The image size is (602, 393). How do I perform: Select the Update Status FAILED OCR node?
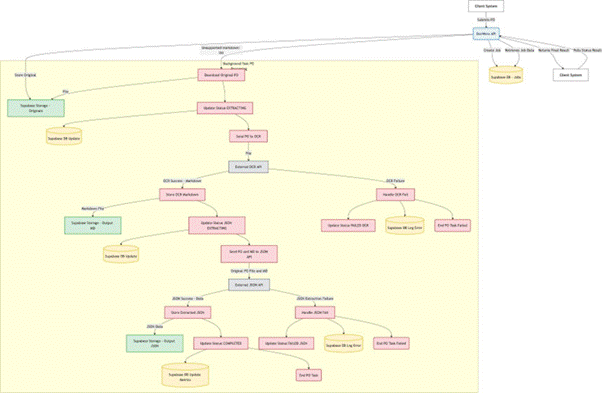(x=348, y=225)
